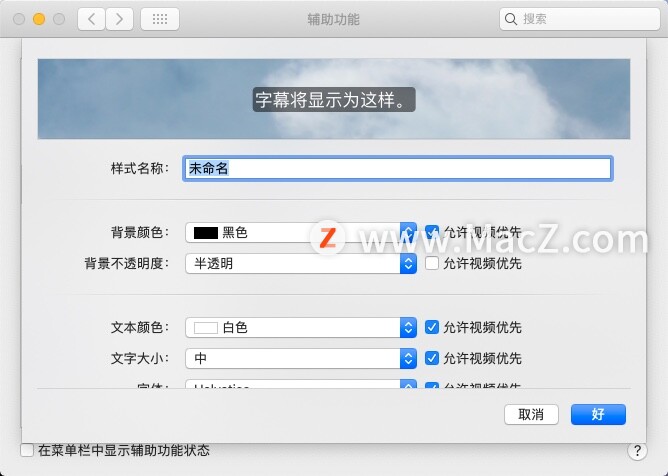Click the 背景不透明度 label
The image size is (668, 476).
tap(127, 263)
